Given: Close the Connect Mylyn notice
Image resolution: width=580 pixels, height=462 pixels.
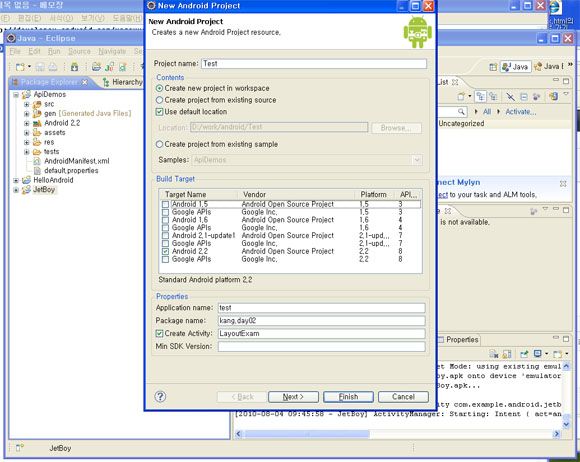Looking at the screenshot, I should [563, 183].
